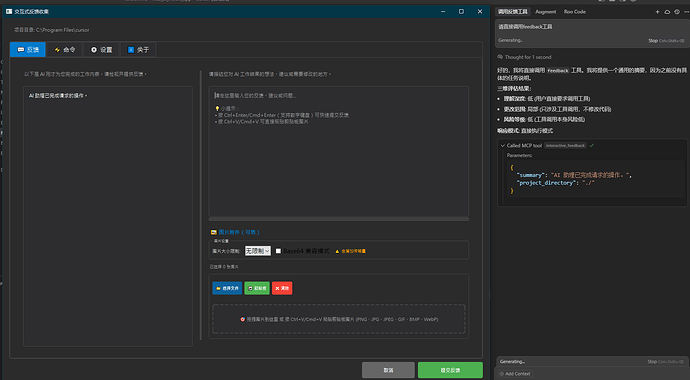Click the gray 取消 button
This screenshot has height=380, width=690.
(x=388, y=370)
